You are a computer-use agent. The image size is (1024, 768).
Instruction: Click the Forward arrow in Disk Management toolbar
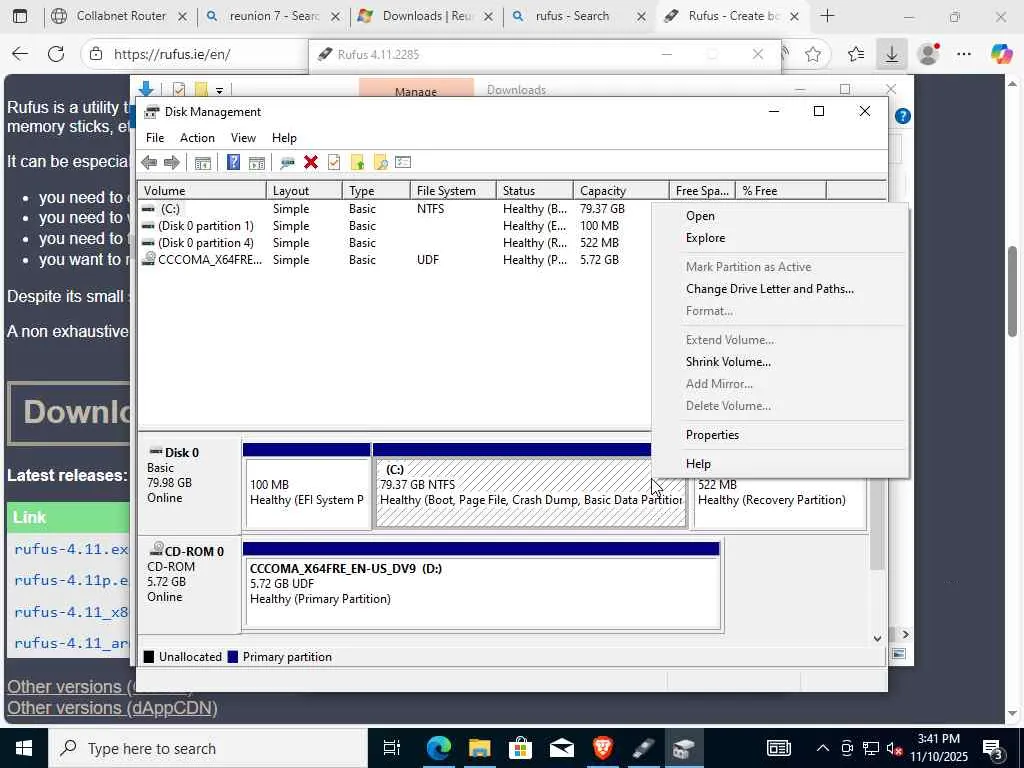point(172,163)
